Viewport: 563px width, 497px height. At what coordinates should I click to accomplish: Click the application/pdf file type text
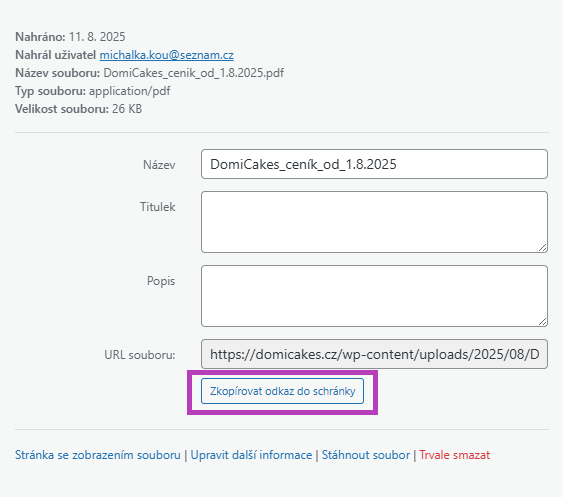pyautogui.click(x=130, y=91)
